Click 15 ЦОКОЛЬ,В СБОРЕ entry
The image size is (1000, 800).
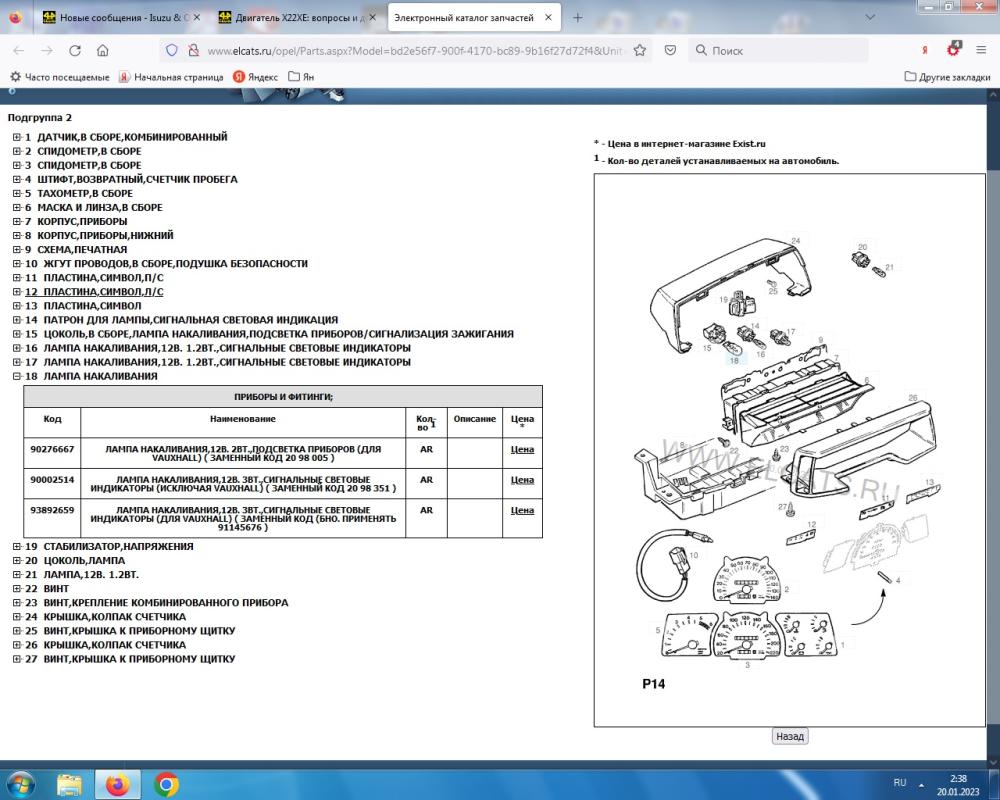pyautogui.click(x=269, y=334)
